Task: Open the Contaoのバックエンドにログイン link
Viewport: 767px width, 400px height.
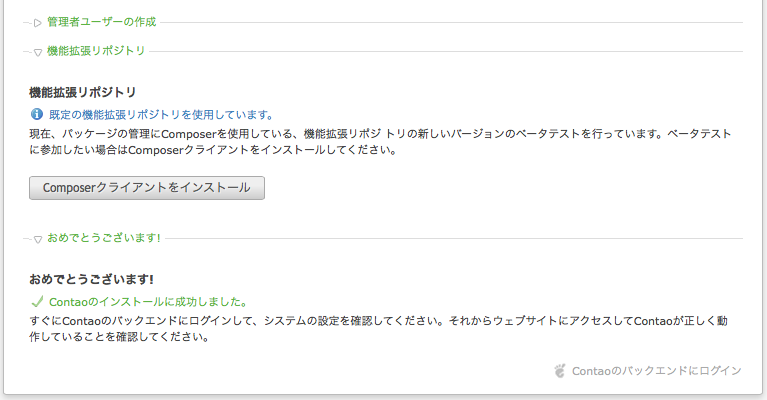Action: pos(656,371)
